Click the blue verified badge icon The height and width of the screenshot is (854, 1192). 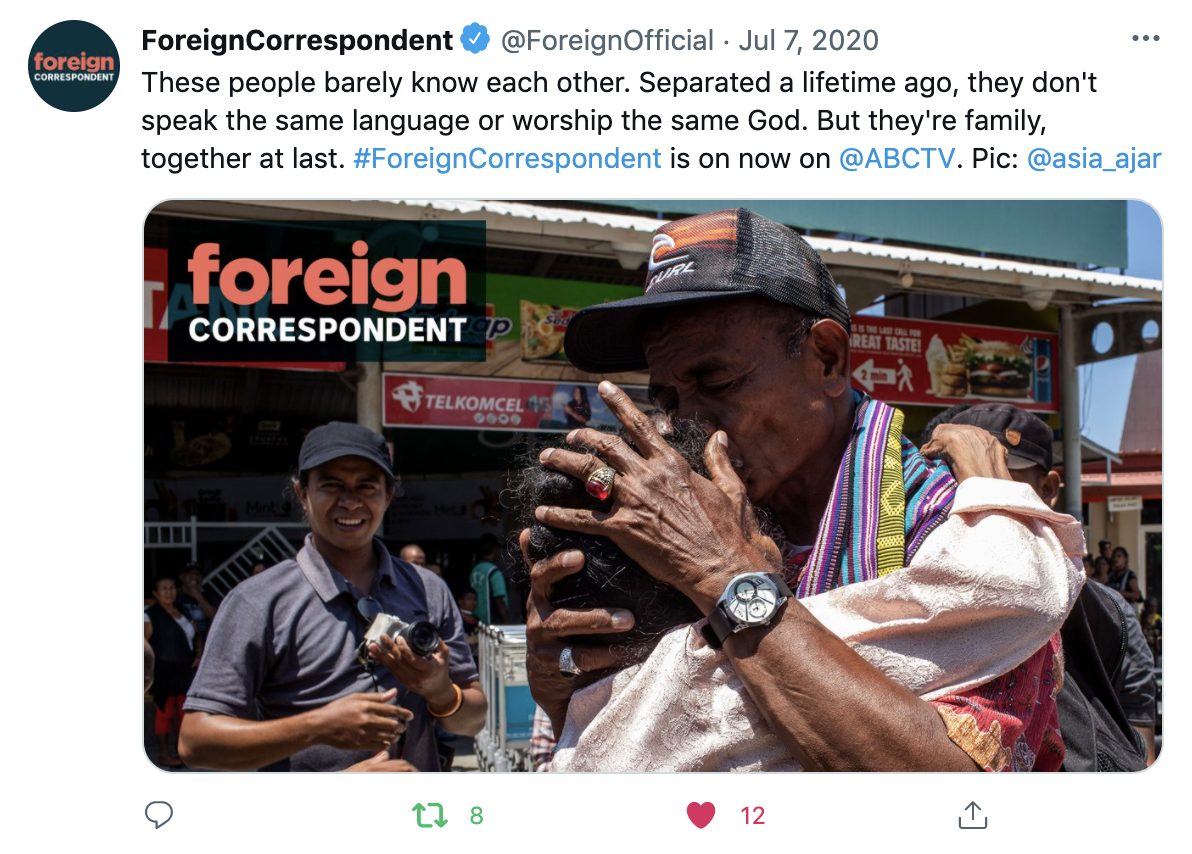(x=476, y=39)
